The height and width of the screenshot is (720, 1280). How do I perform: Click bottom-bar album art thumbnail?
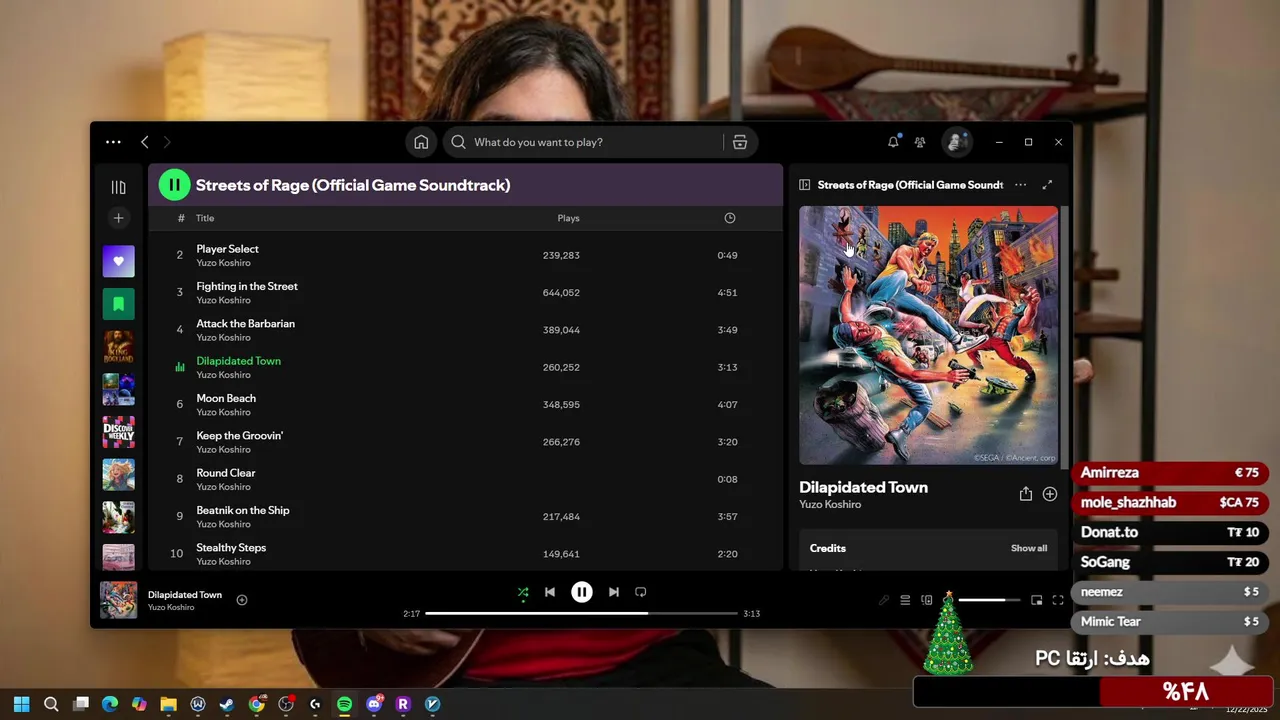118,600
